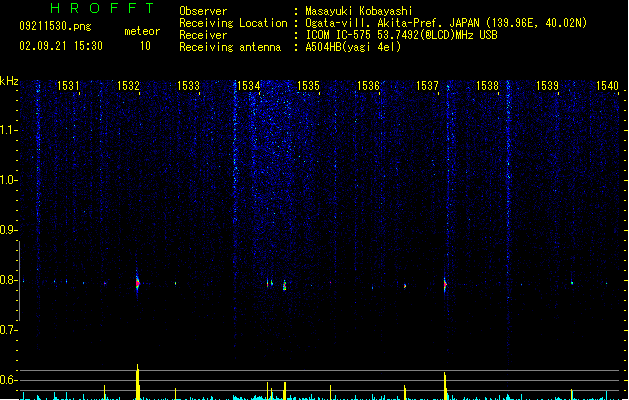629x400 pixels.
Task: Click the 1533 time axis marker
Action: click(188, 85)
